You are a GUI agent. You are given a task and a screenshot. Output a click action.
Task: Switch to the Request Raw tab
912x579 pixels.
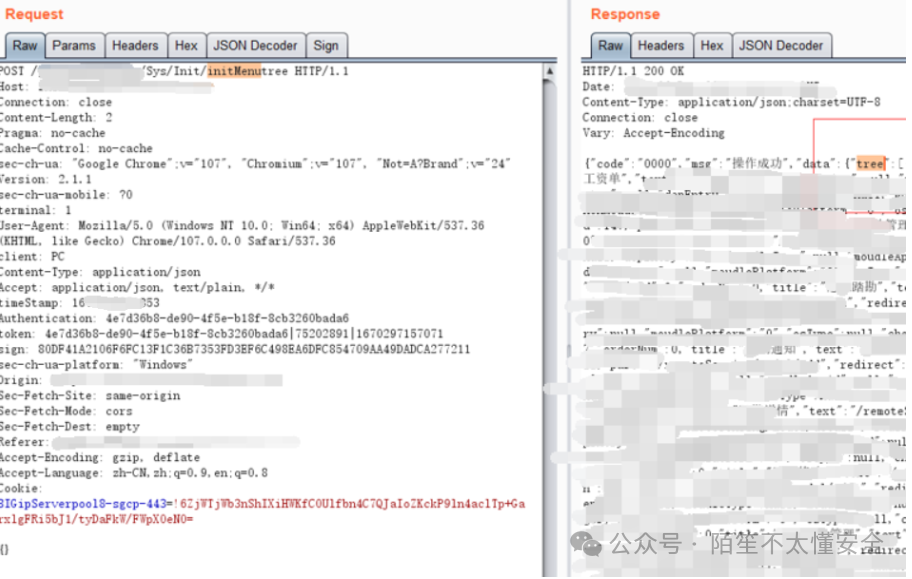25,45
